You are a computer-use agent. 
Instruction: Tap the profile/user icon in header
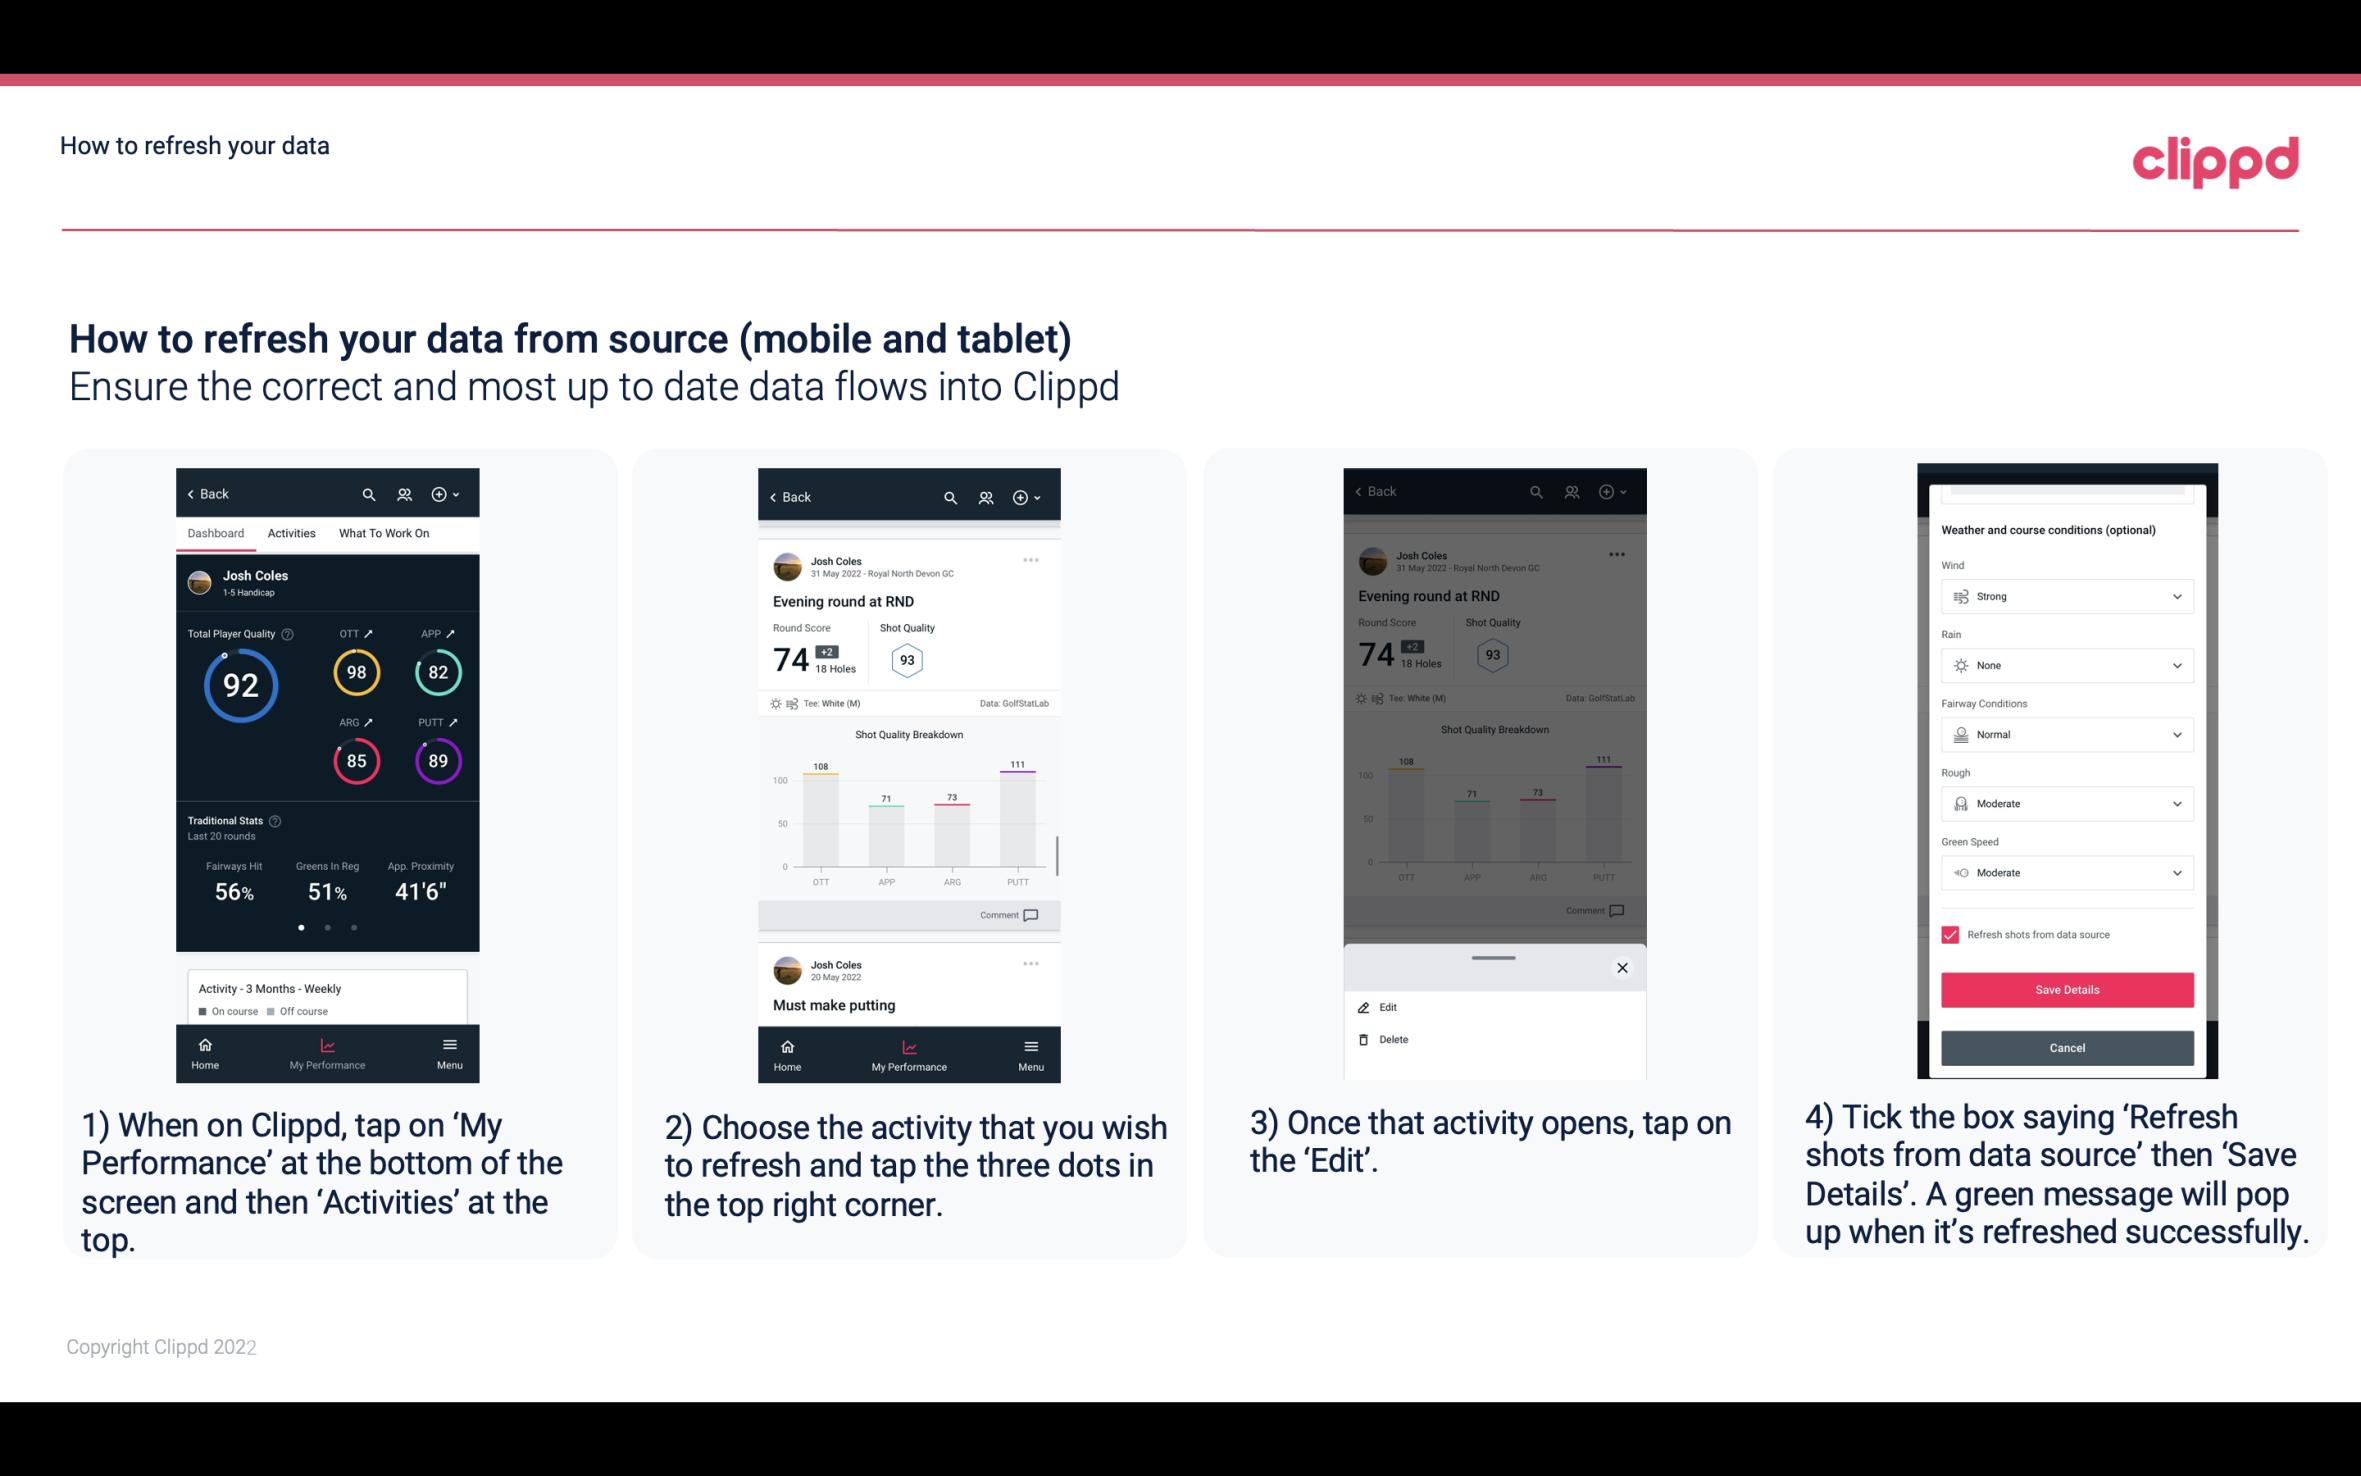pos(405,493)
